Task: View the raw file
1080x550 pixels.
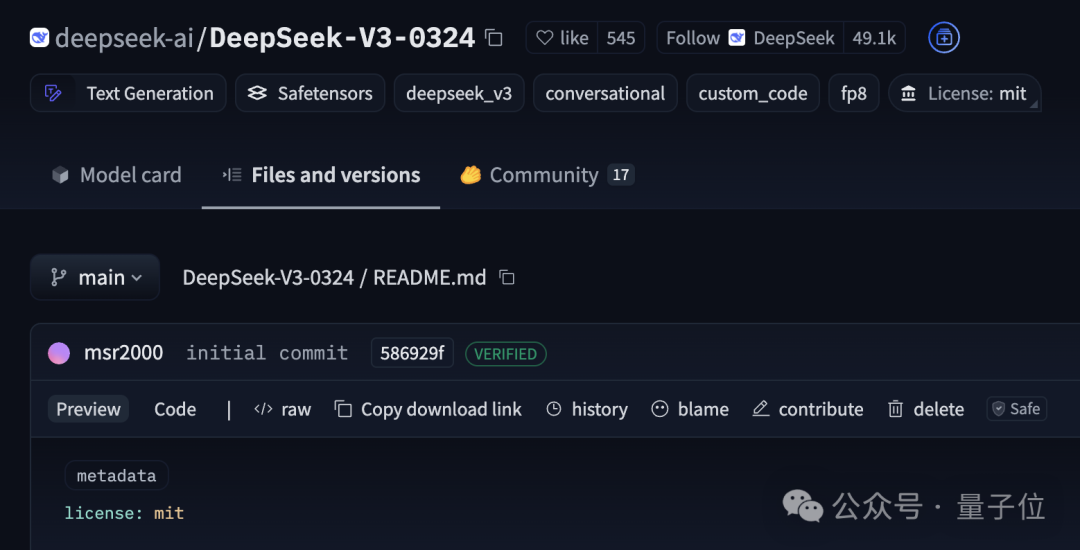Action: [283, 409]
